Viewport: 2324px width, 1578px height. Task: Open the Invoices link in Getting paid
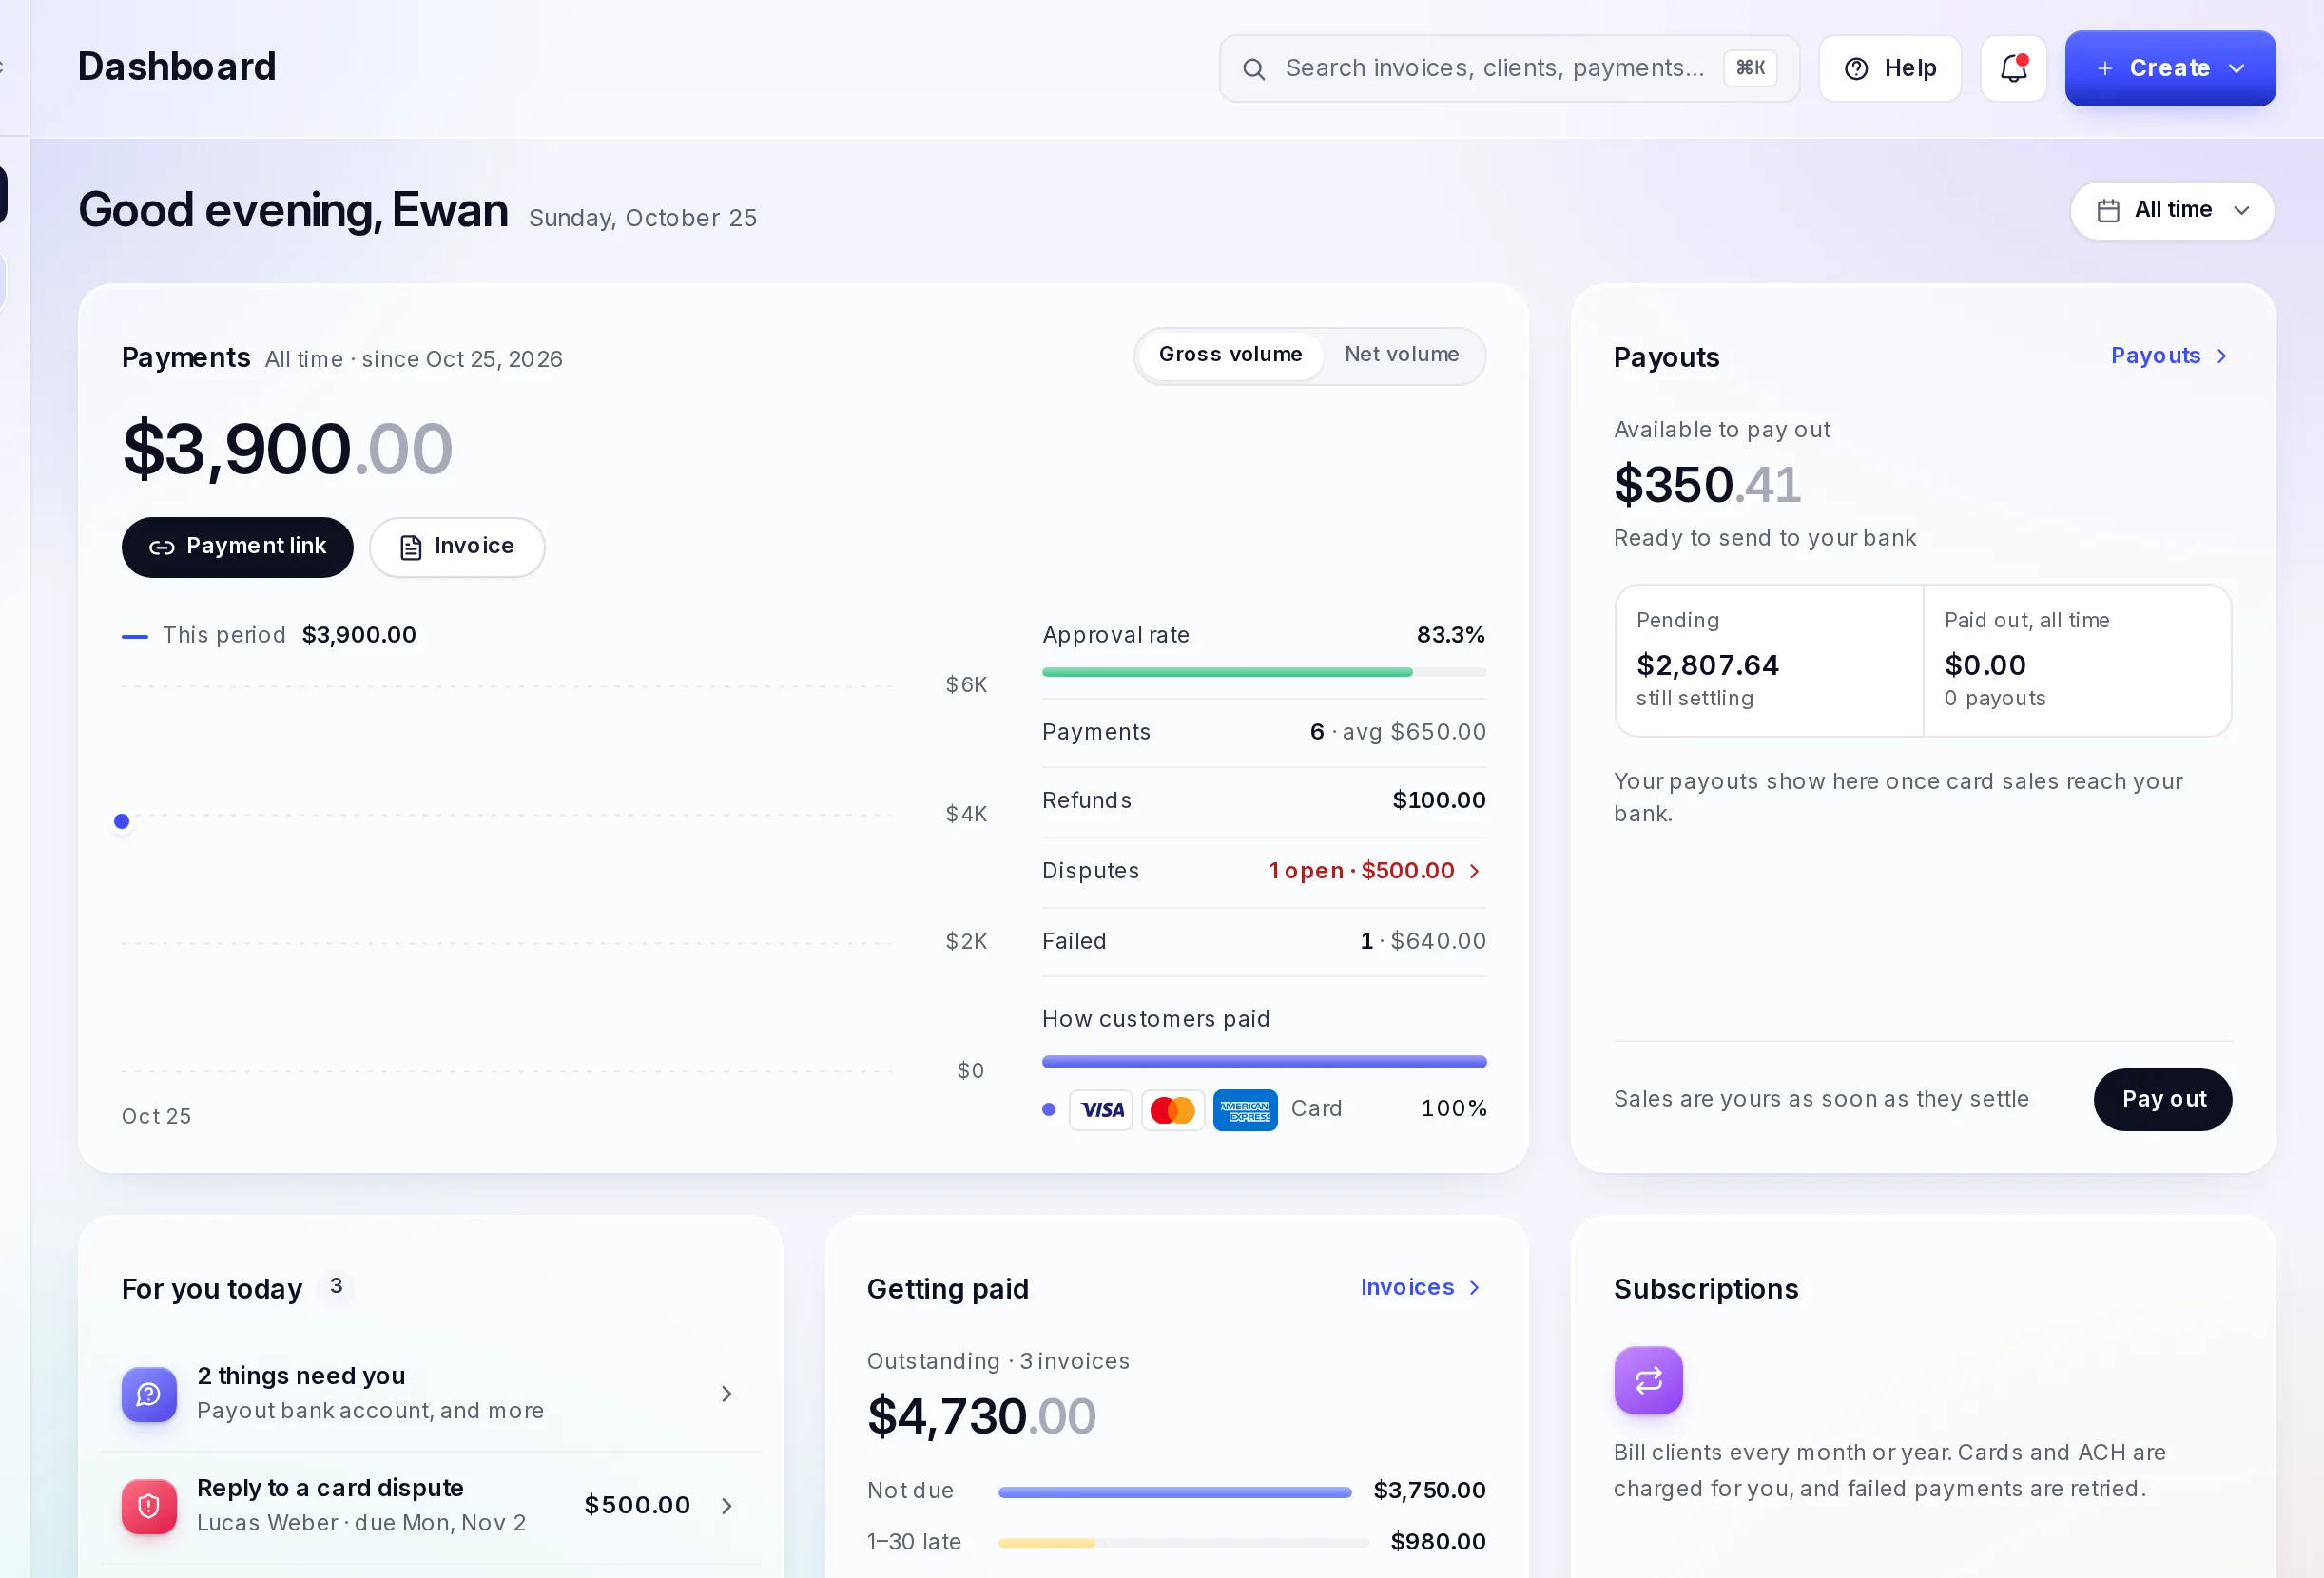[x=1420, y=1287]
